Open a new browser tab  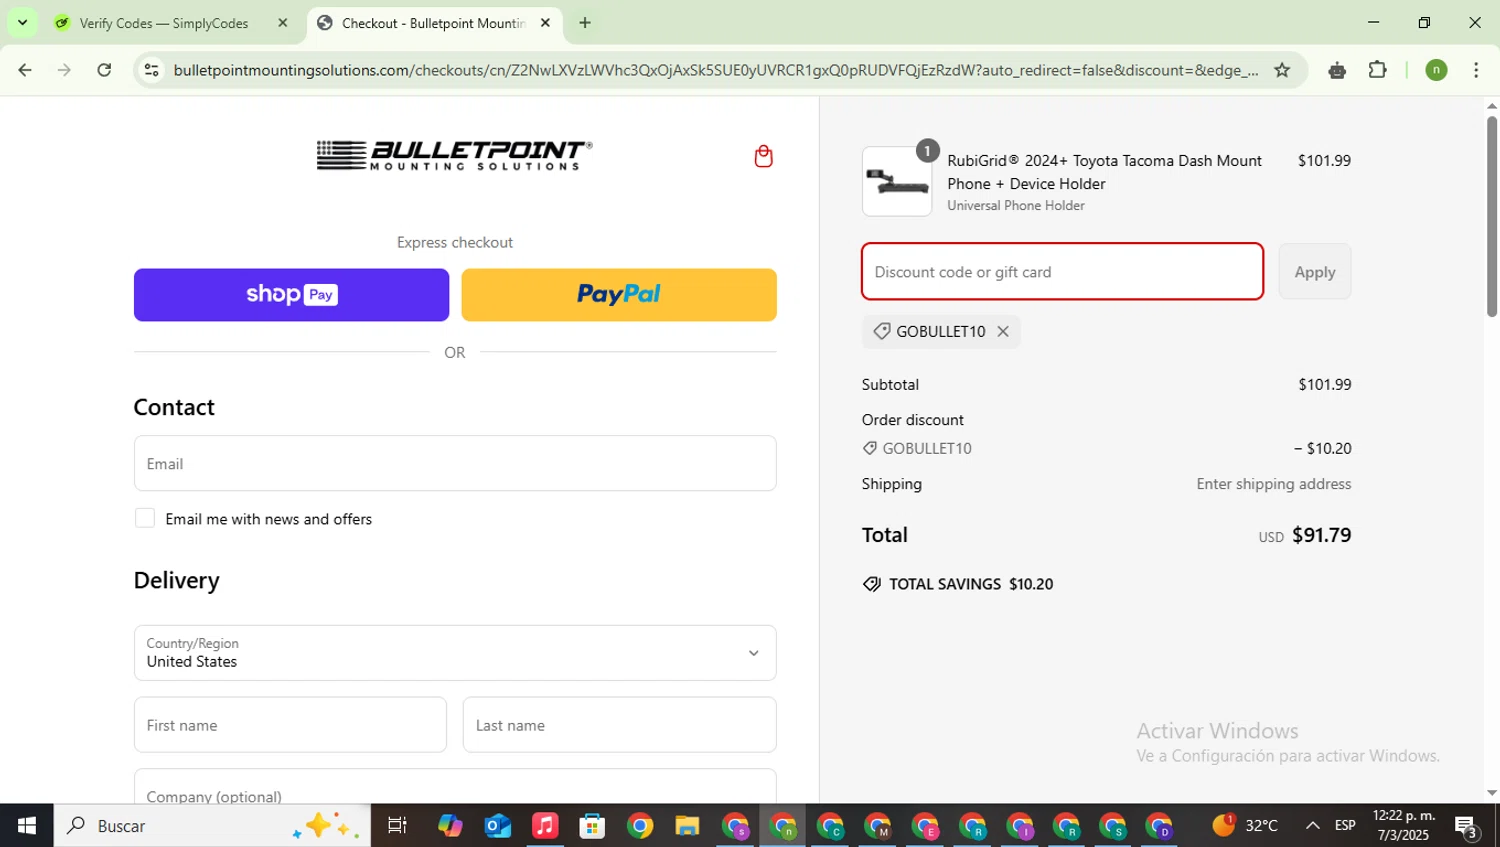[x=585, y=22]
